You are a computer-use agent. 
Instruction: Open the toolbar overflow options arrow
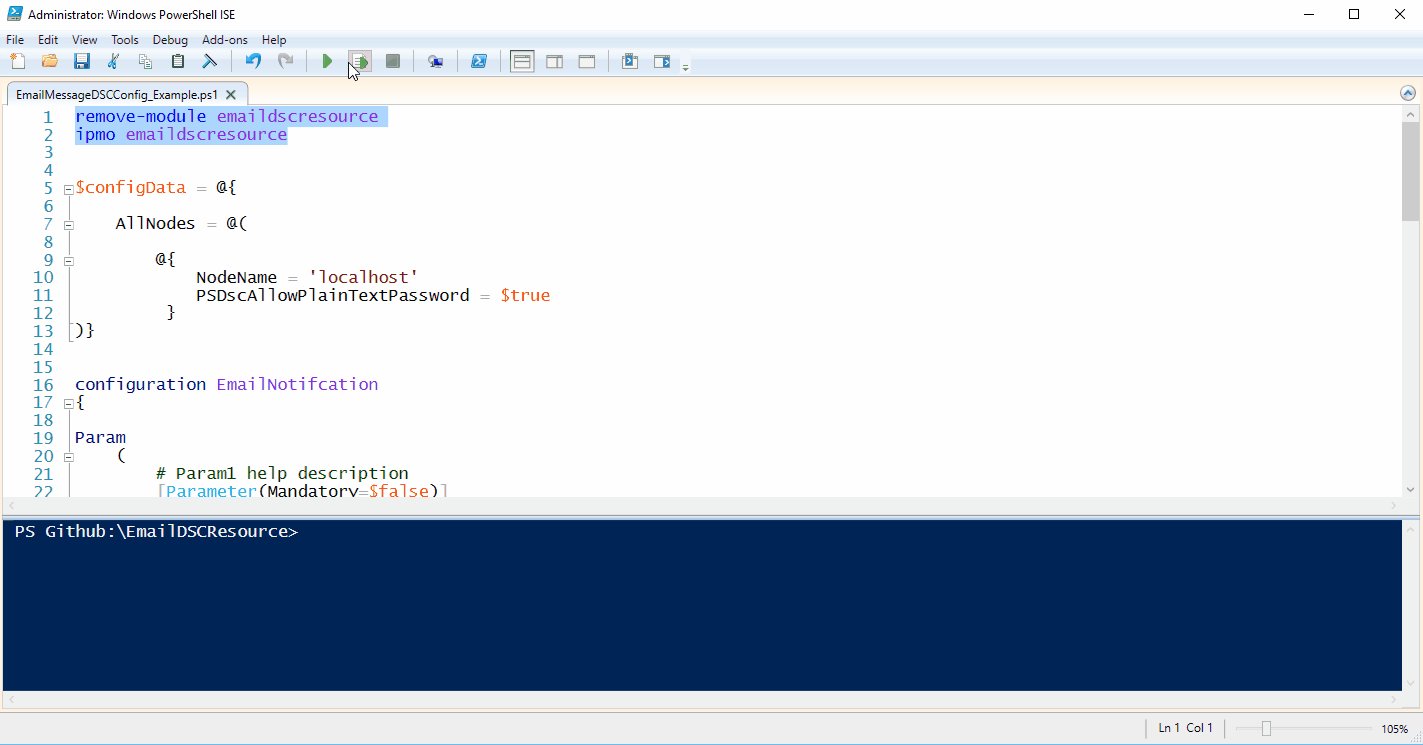click(x=685, y=67)
